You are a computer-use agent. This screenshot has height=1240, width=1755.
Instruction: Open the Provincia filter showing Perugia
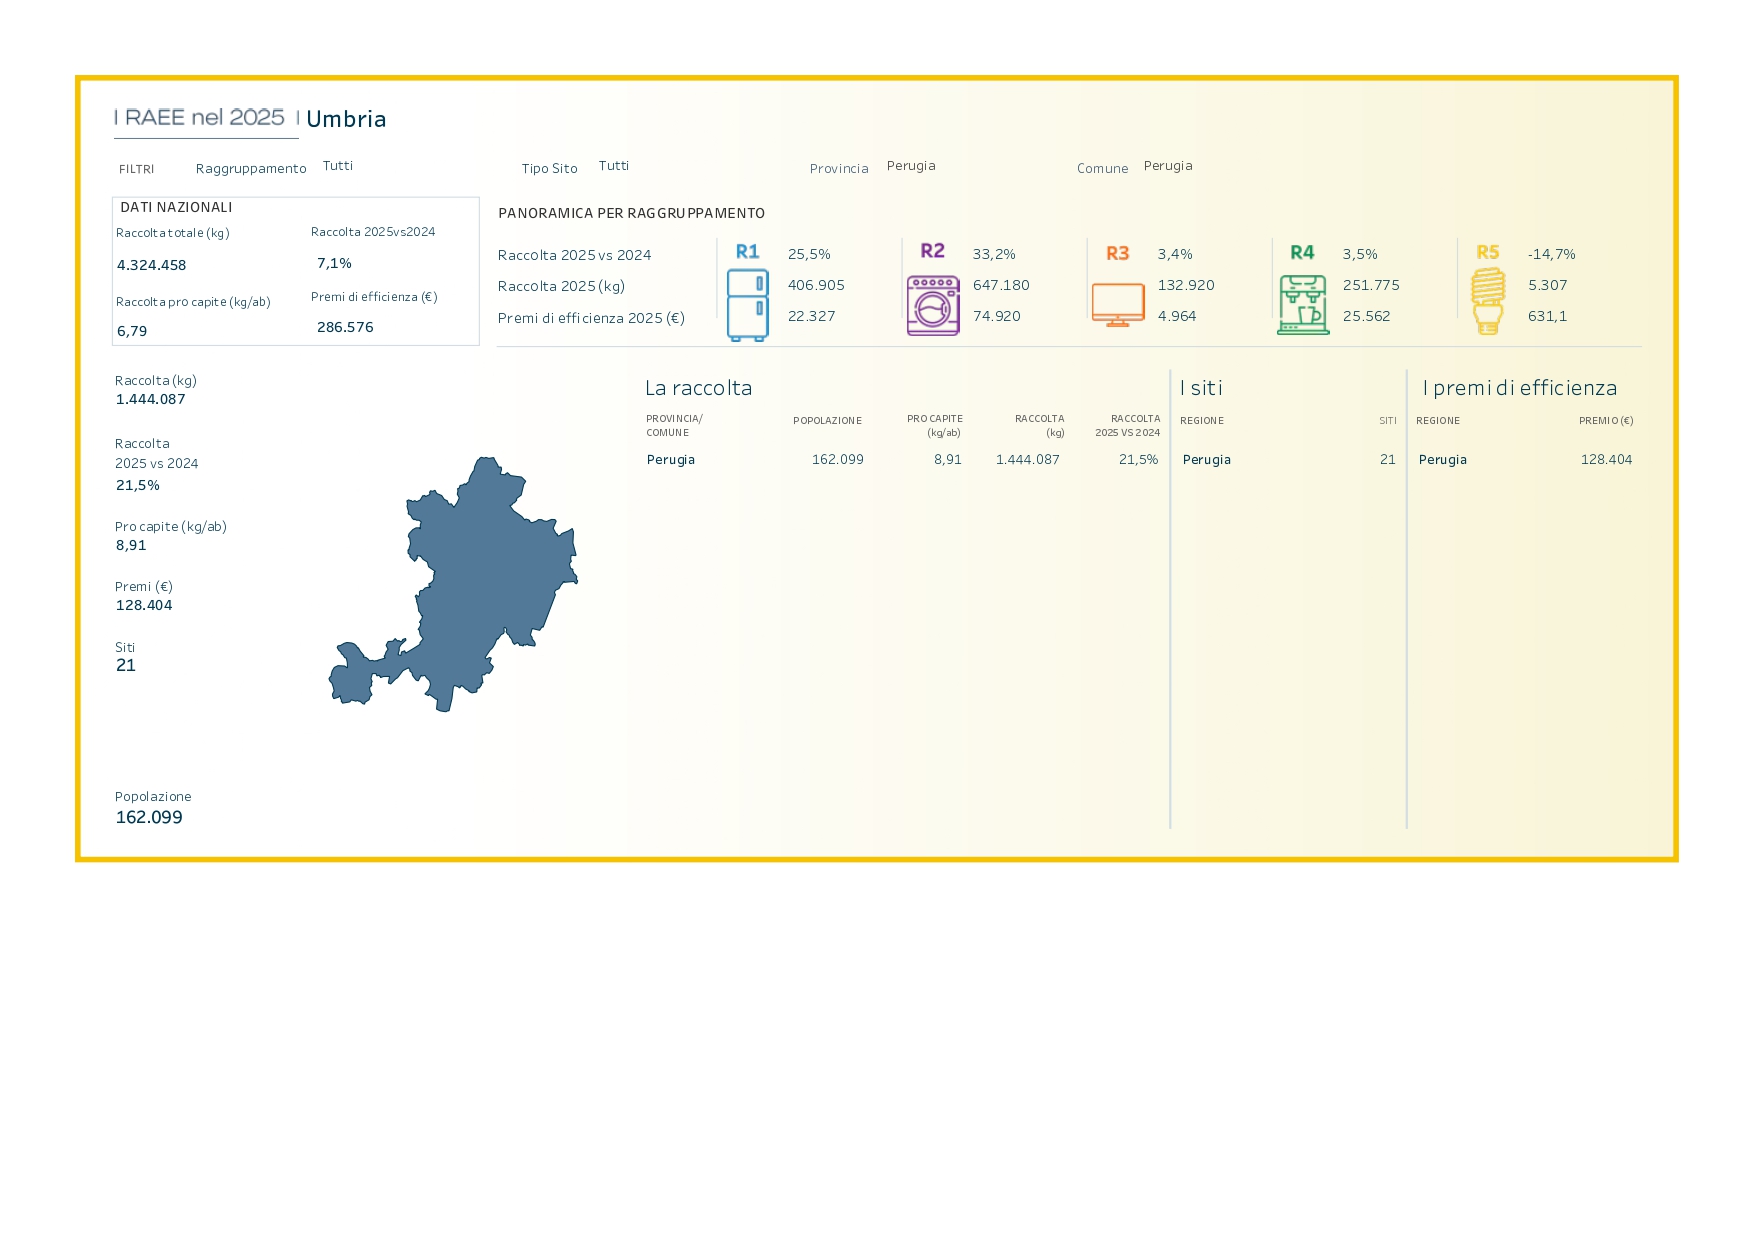coord(911,166)
